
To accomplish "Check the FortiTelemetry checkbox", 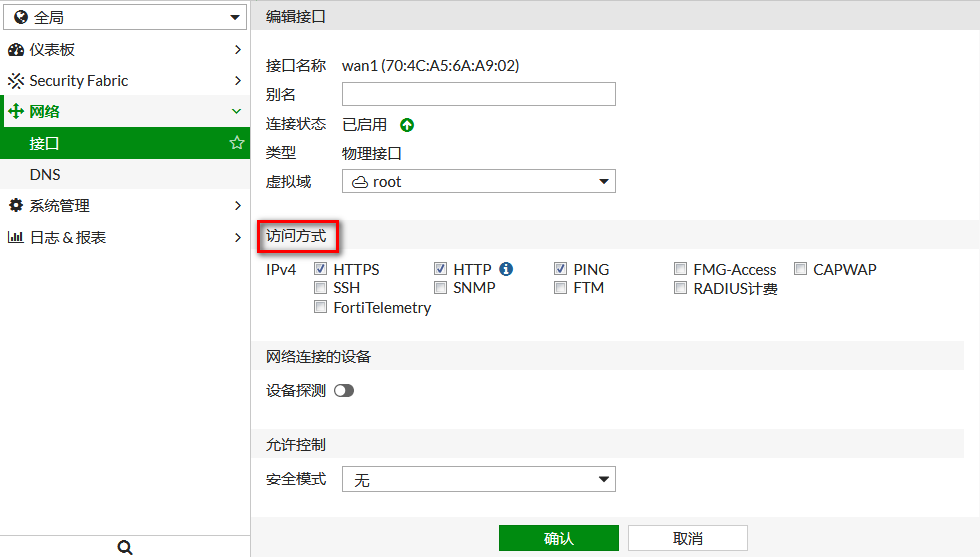I will pos(321,308).
